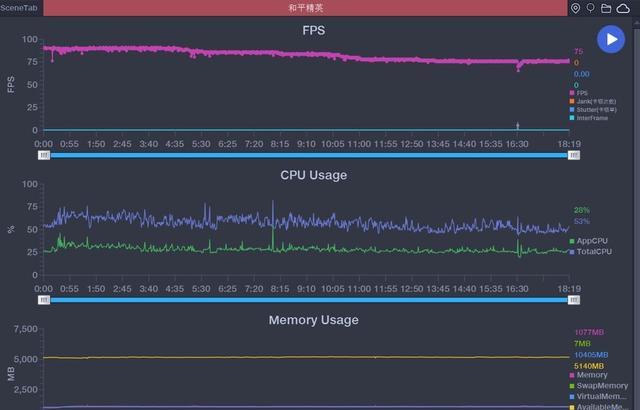Image resolution: width=640 pixels, height=410 pixels.
Task: Click the blue play button
Action: tap(611, 39)
